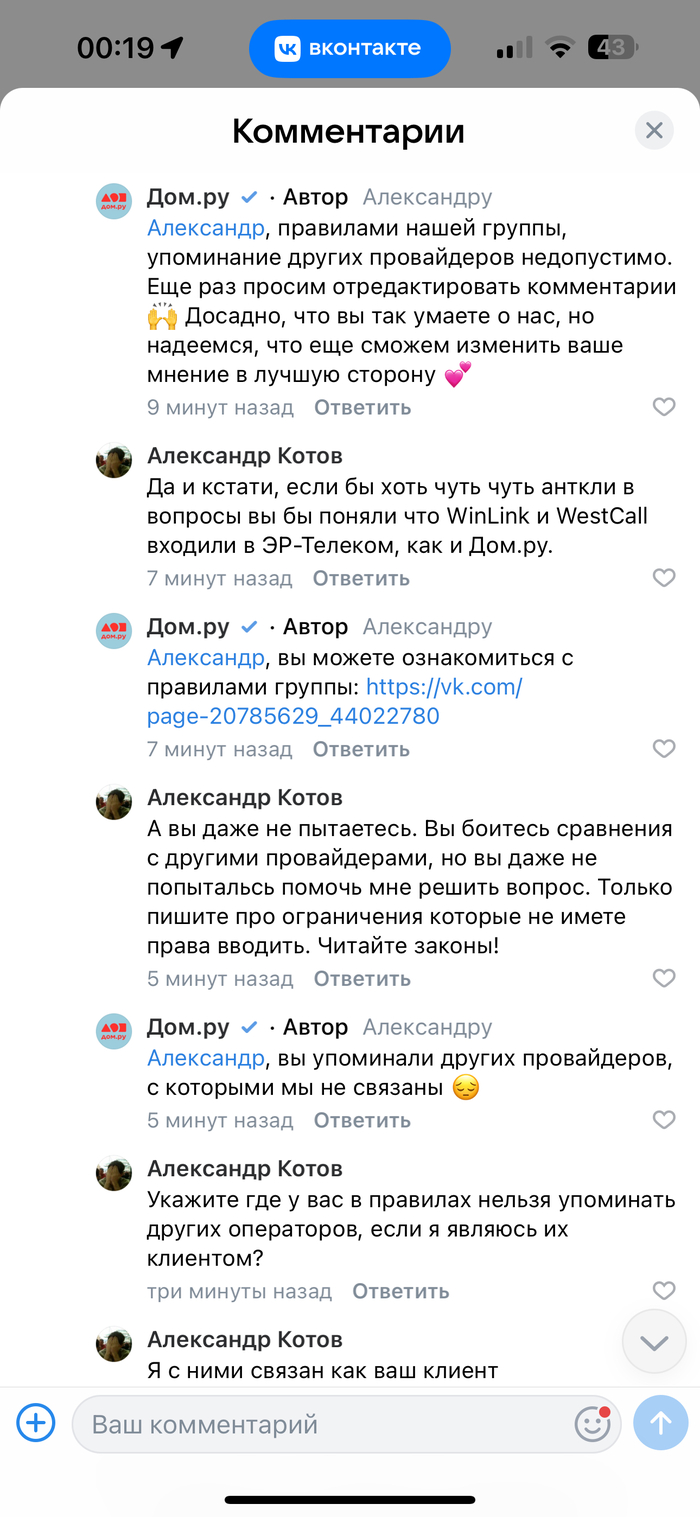Tap Александр Котов's name above "Укажите где" comment
Viewport: 700px width, 1517px height.
point(244,1169)
